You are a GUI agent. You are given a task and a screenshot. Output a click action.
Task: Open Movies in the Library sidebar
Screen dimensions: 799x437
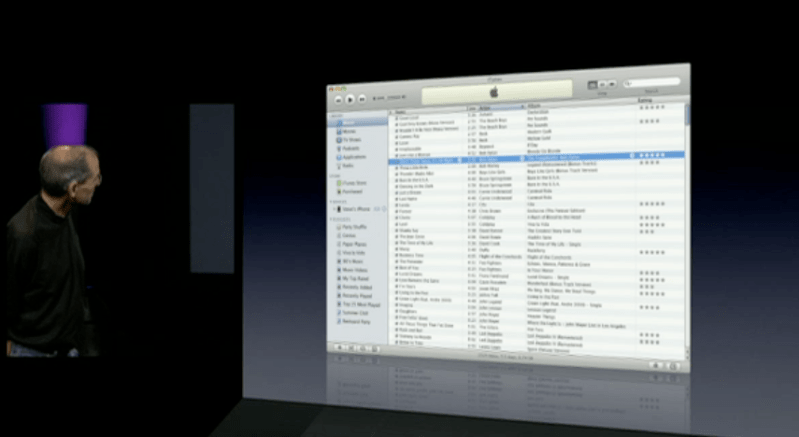point(348,131)
